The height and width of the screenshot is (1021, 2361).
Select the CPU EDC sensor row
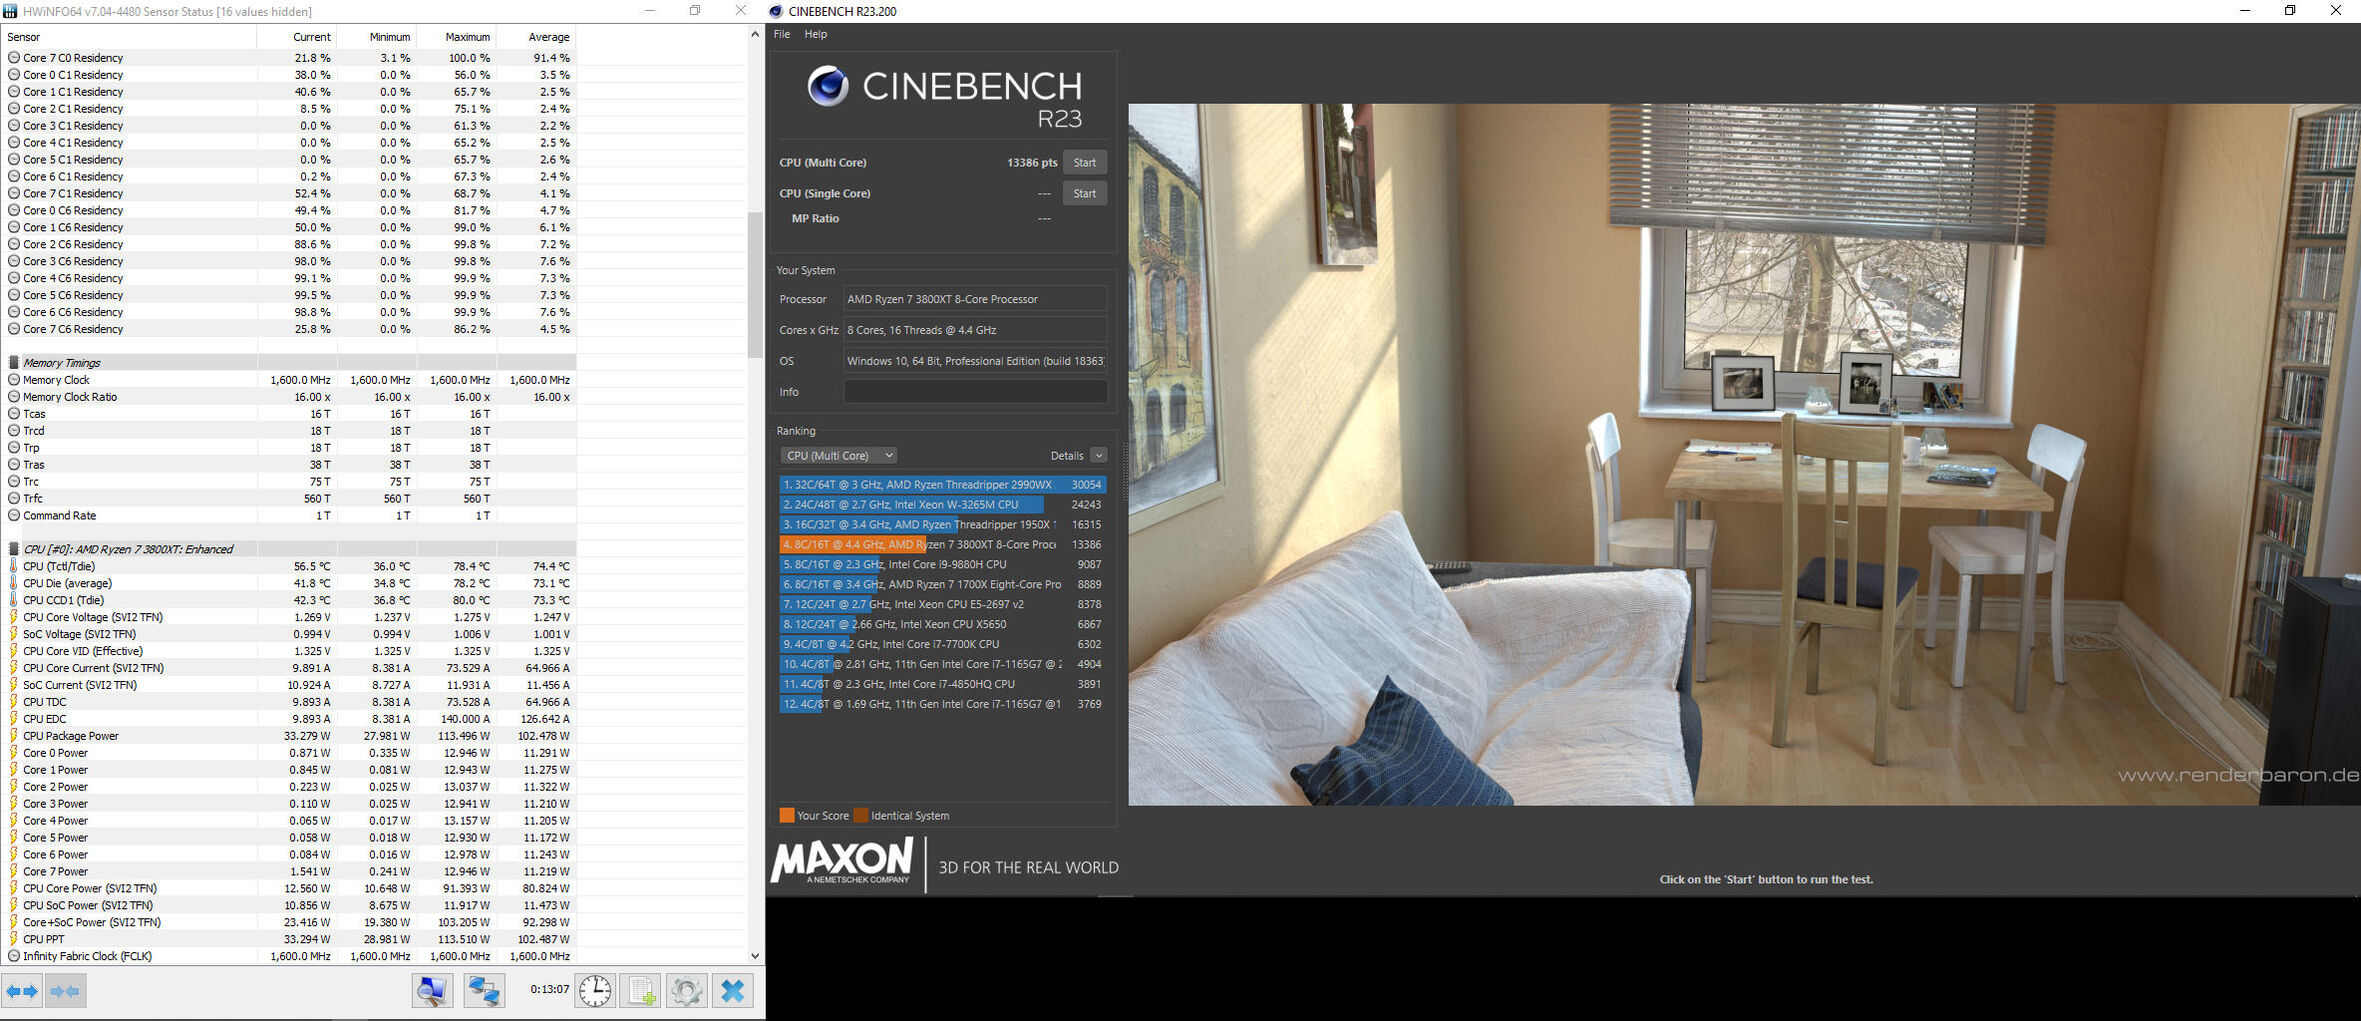(x=290, y=719)
